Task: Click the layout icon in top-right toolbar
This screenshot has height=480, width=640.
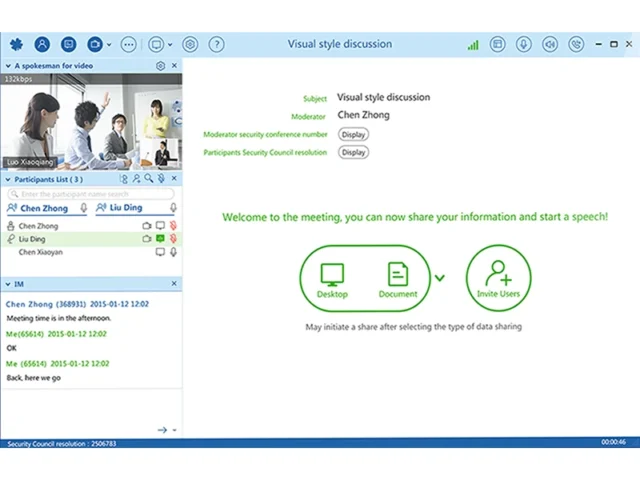Action: 497,44
